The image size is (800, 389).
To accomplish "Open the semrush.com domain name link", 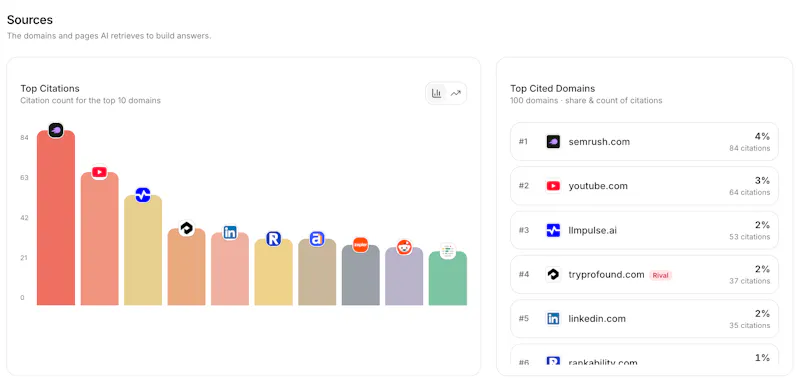I will coord(599,142).
